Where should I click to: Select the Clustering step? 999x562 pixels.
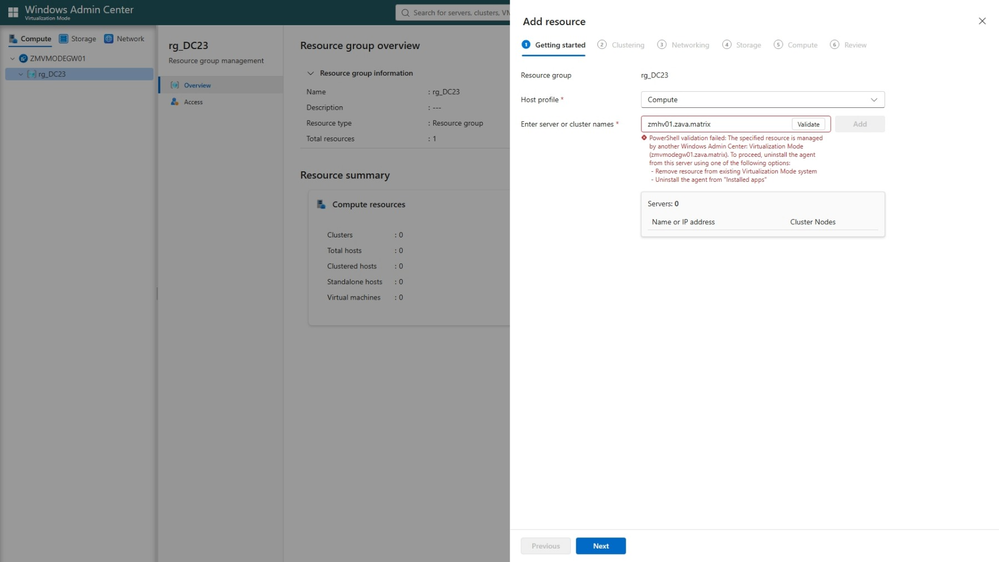(621, 45)
